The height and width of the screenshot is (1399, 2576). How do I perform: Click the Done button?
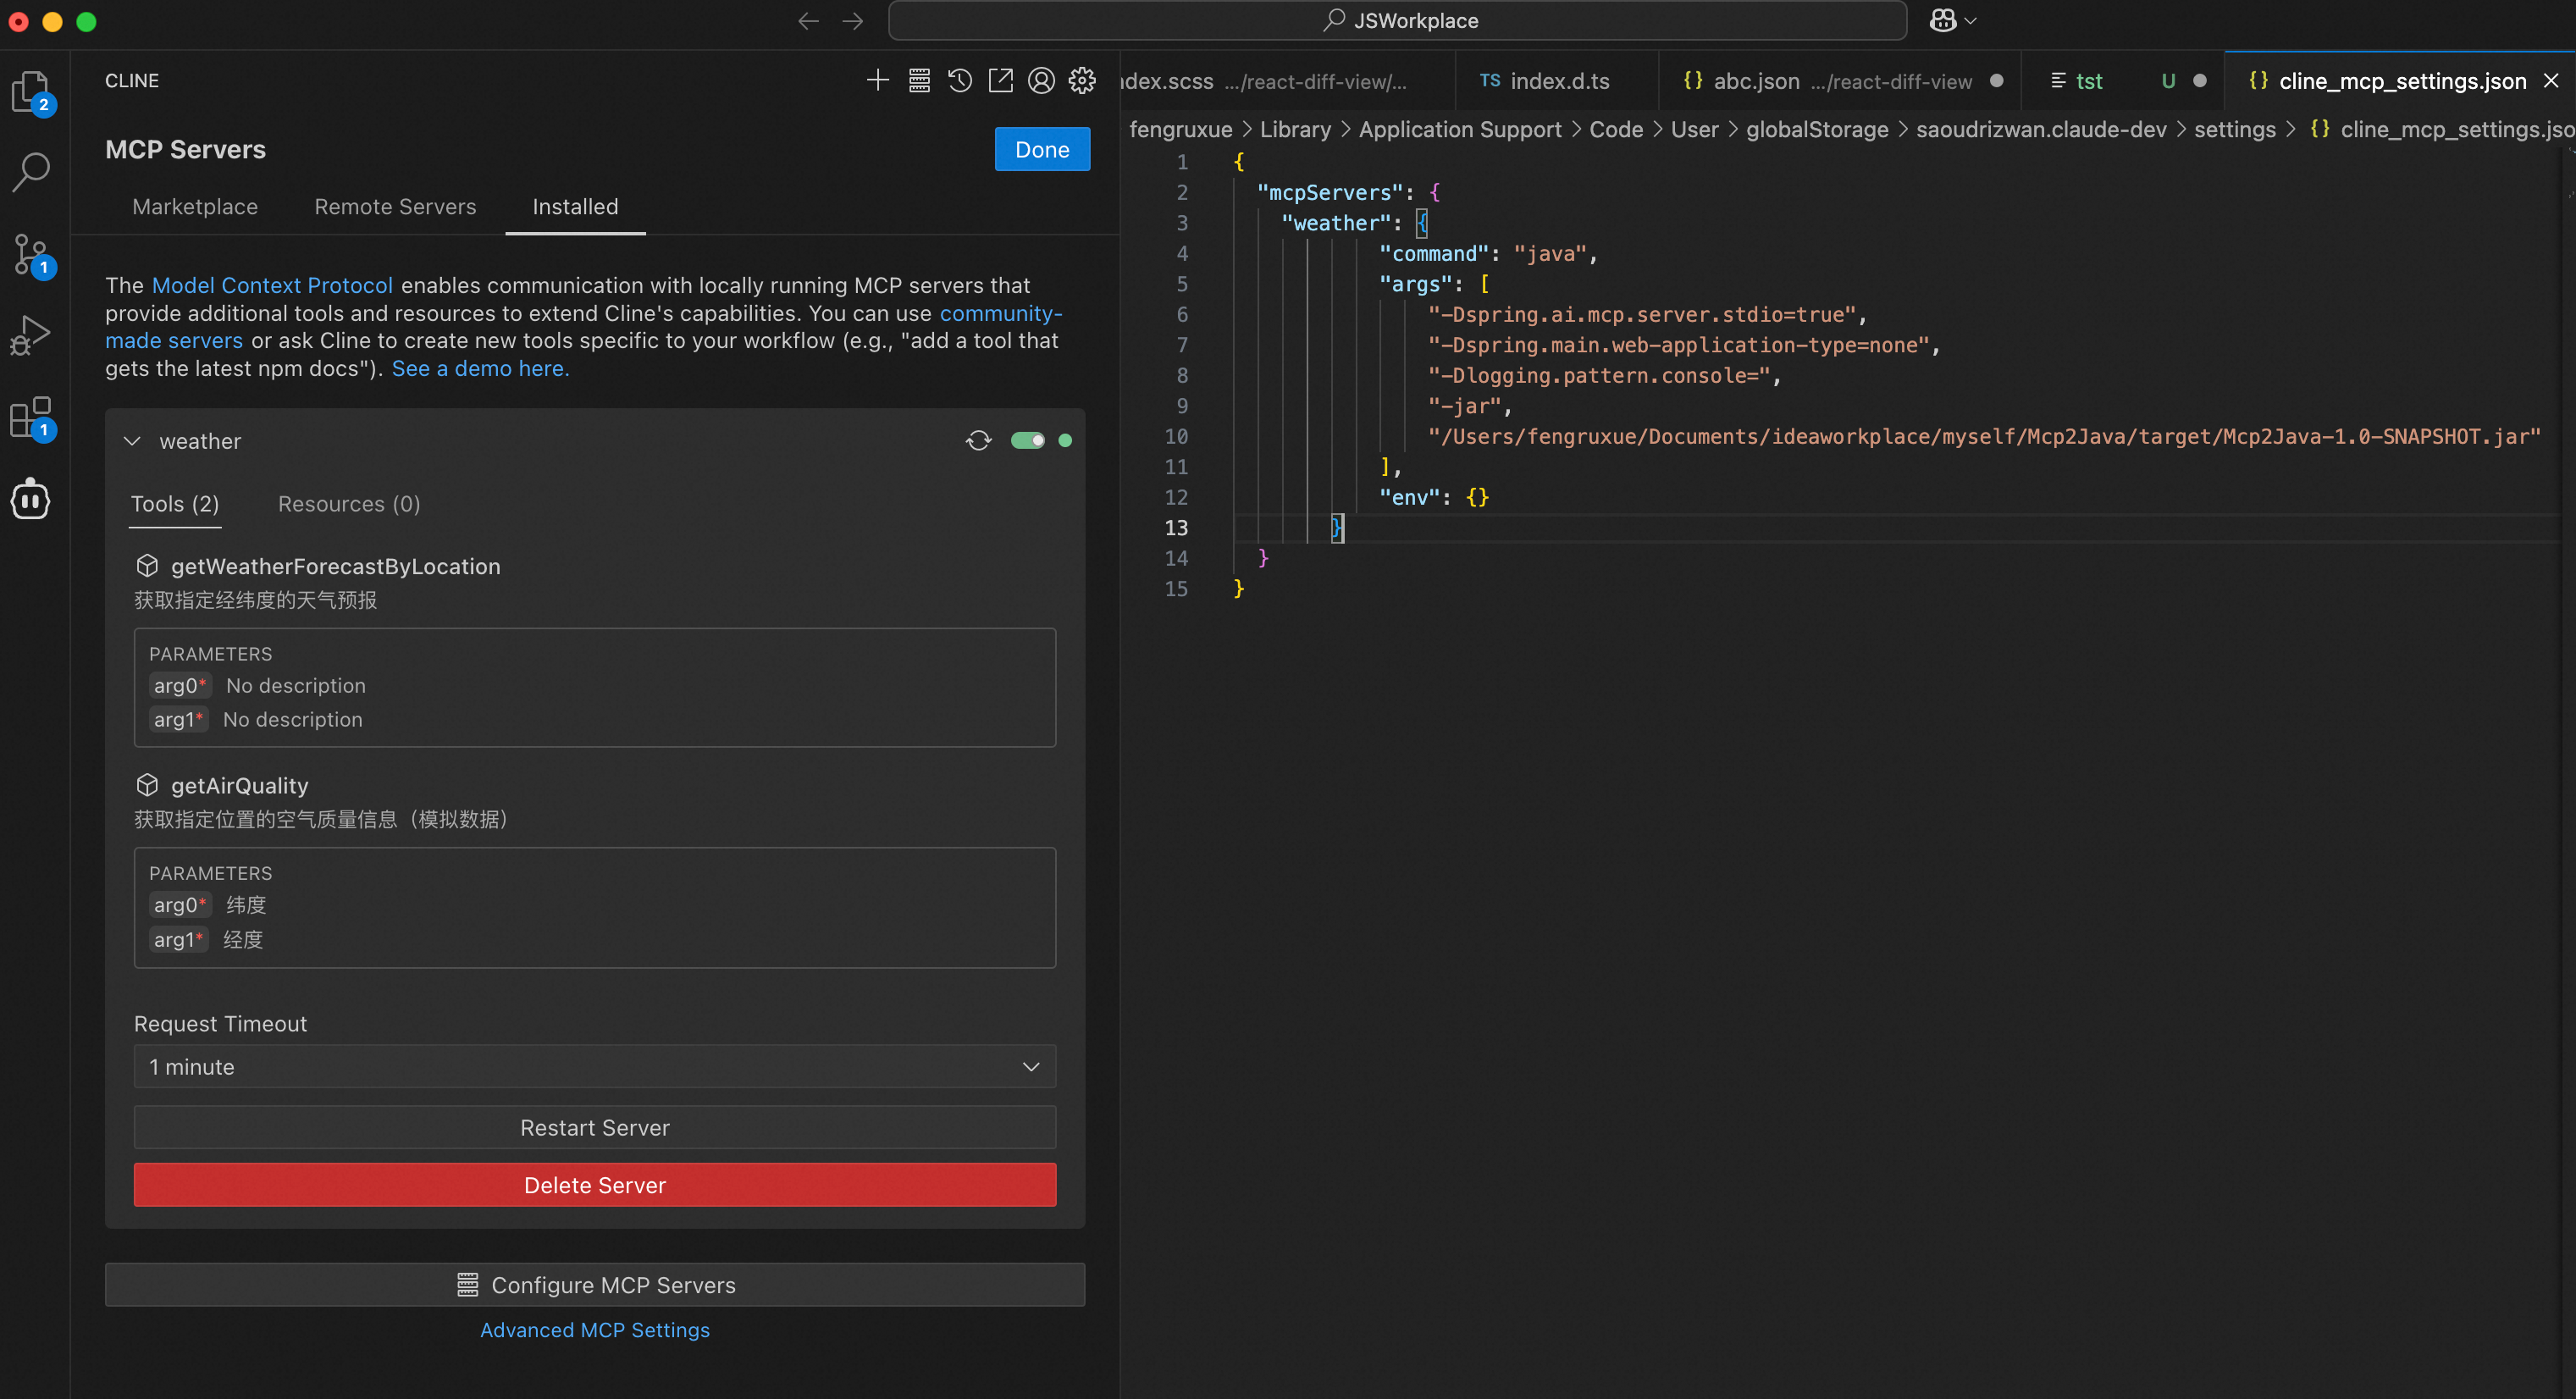point(1042,149)
